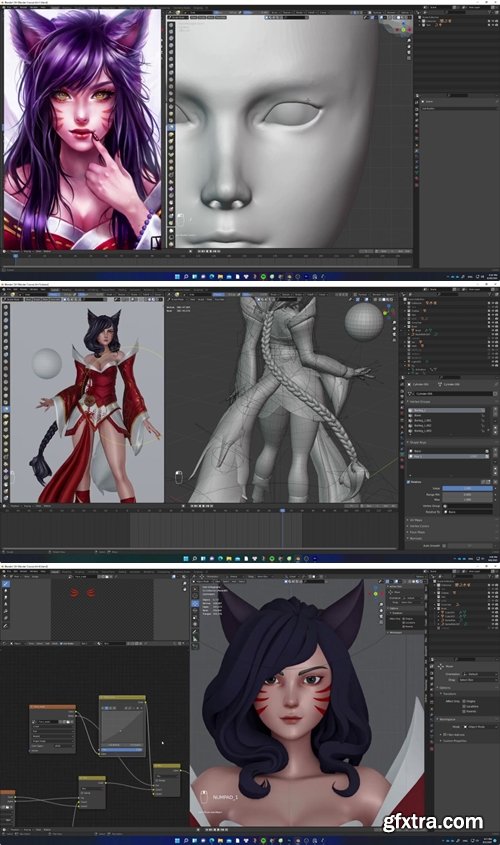Click the Range Min value field
500x845 pixels.
(468, 494)
